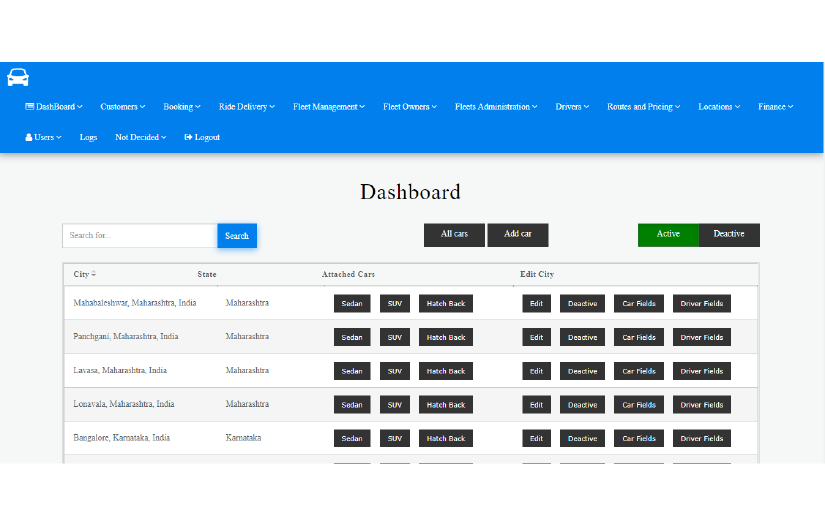Click SUV for Lavasa row
The width and height of the screenshot is (825, 525).
(x=395, y=371)
